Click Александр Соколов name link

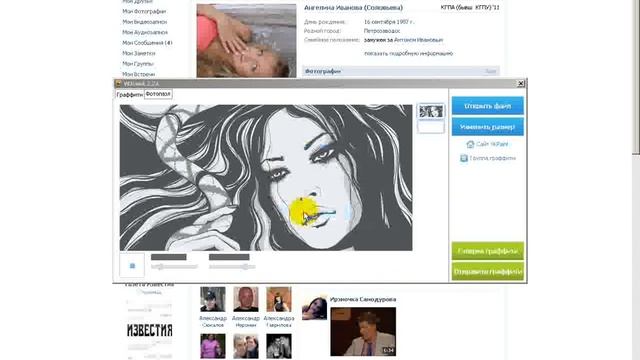213,322
